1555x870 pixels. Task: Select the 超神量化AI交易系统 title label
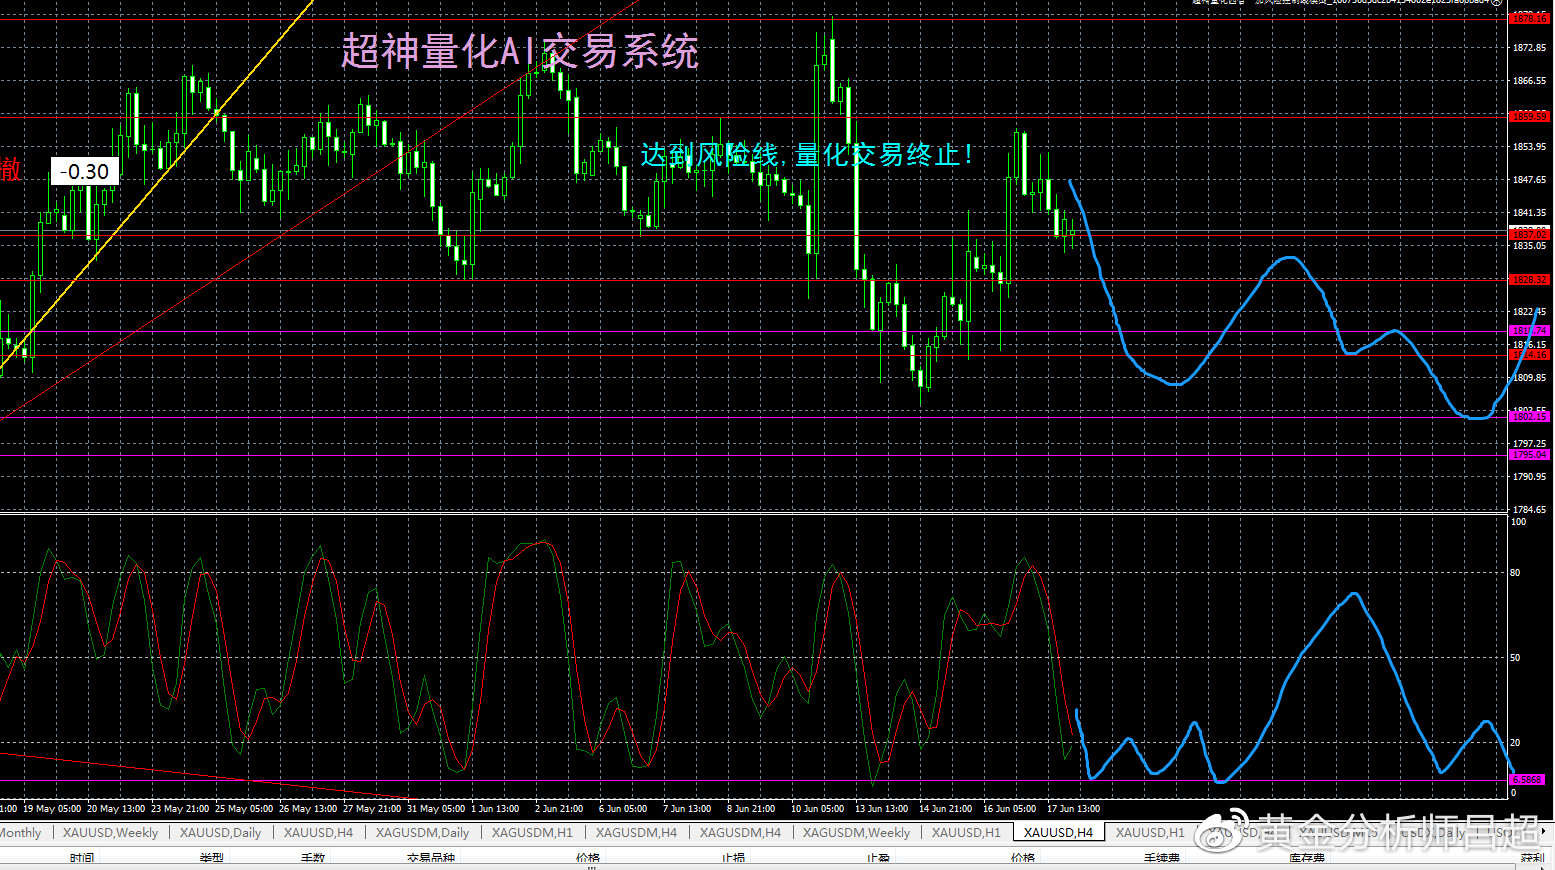(519, 51)
